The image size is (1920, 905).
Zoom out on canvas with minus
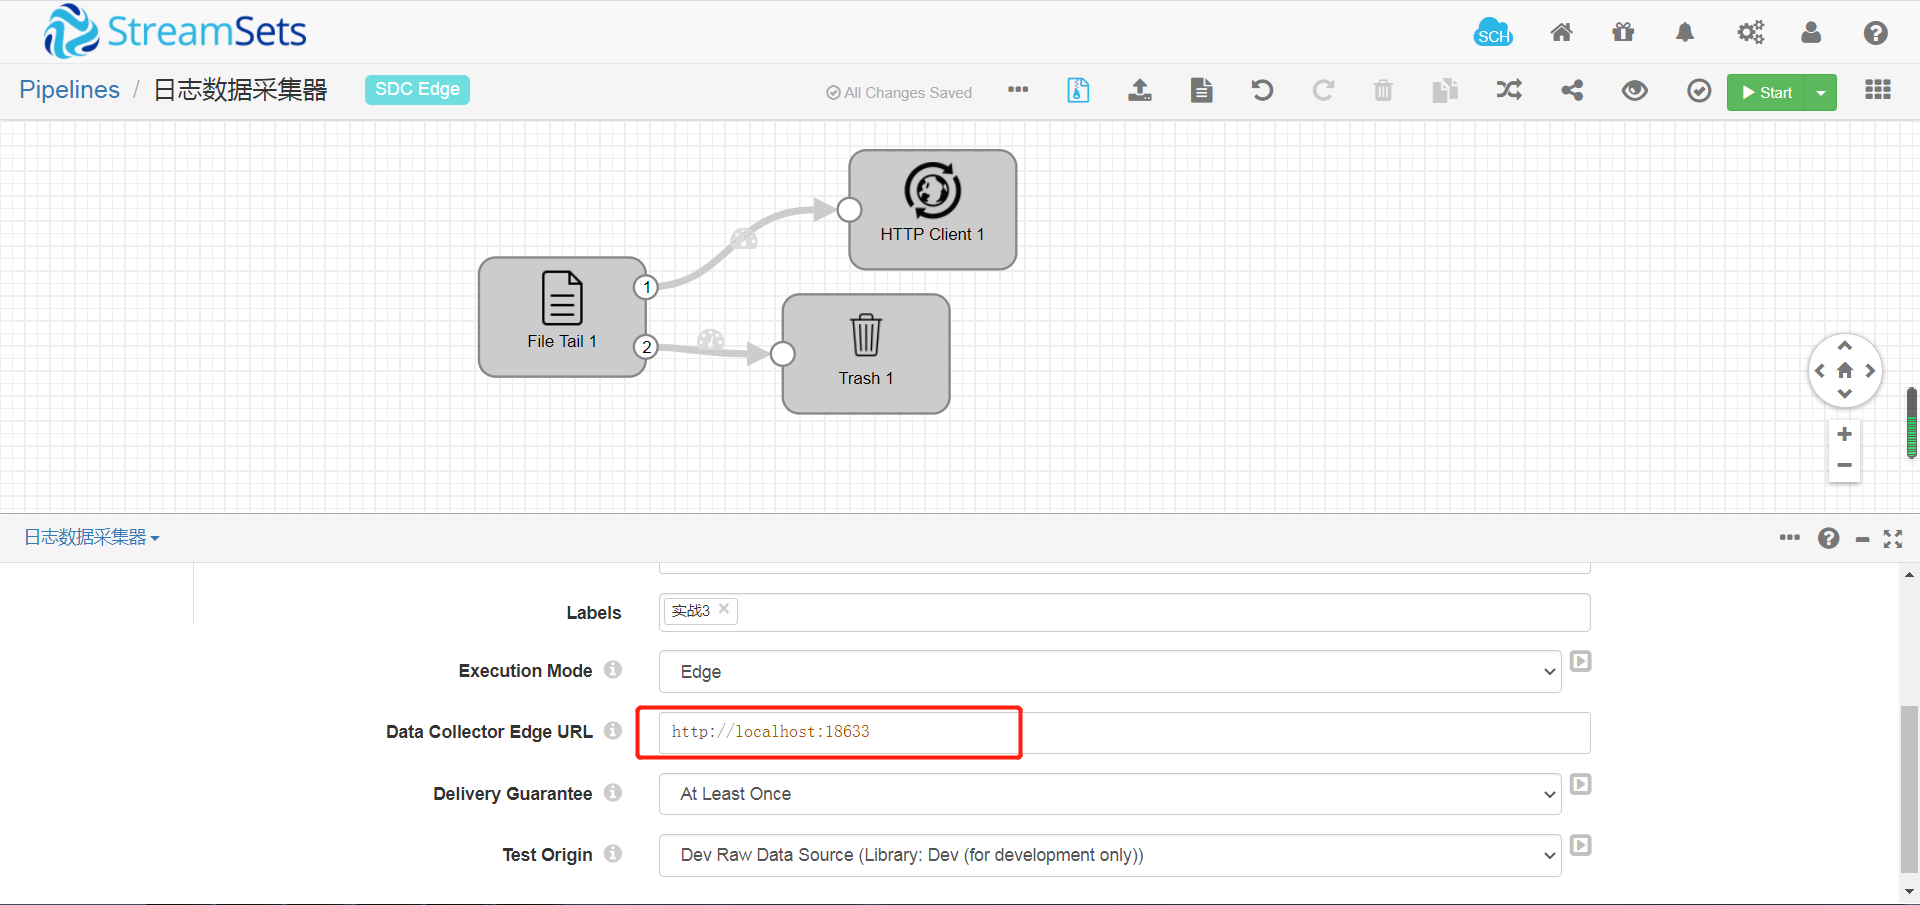(1845, 465)
